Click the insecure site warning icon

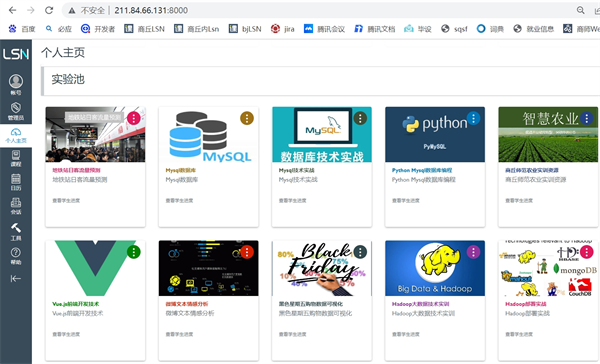coord(72,11)
